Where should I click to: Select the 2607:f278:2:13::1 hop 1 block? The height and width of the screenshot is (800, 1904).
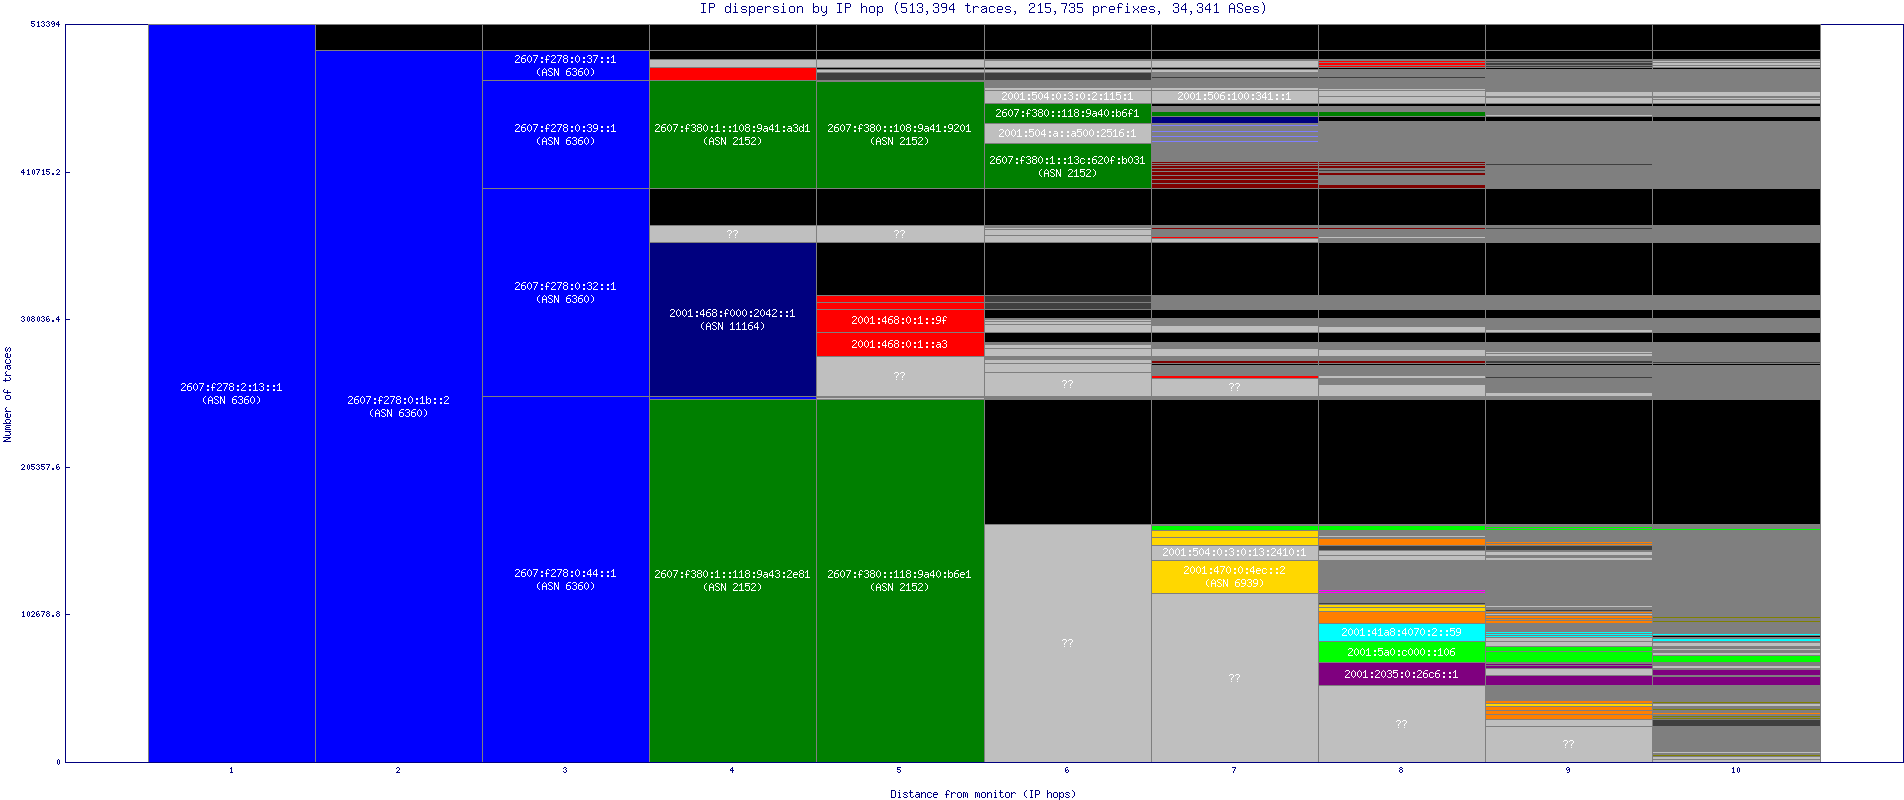pyautogui.click(x=232, y=393)
